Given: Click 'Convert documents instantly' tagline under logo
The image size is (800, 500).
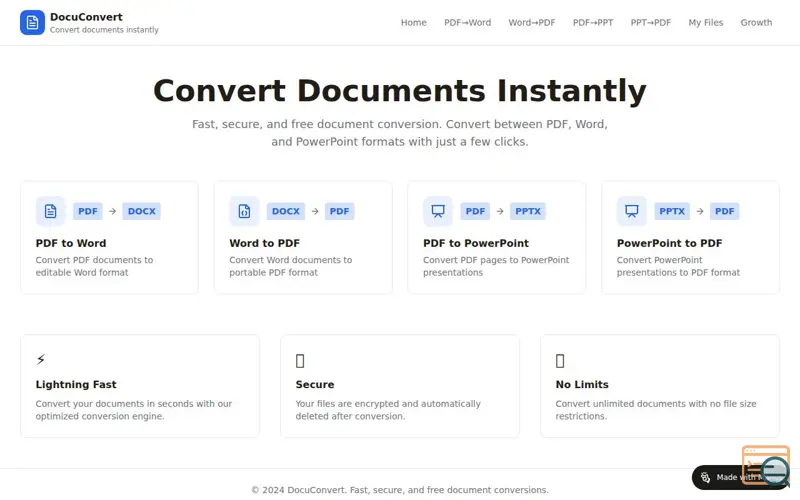Looking at the screenshot, I should tap(104, 30).
